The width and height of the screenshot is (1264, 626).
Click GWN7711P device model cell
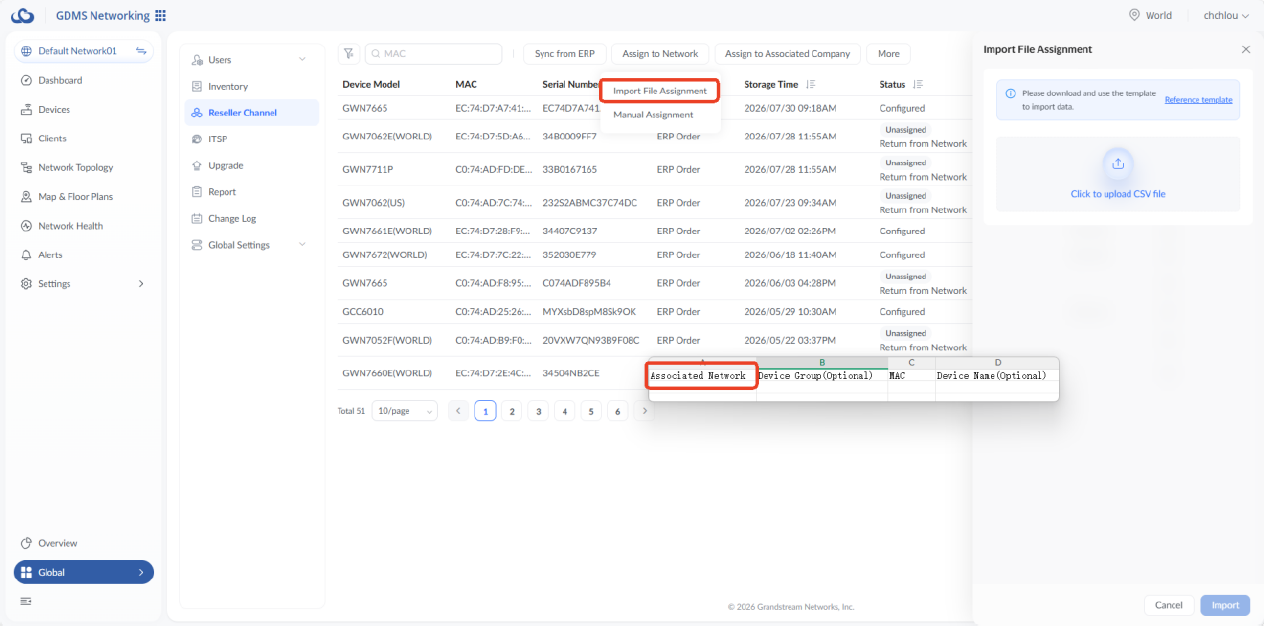point(368,170)
